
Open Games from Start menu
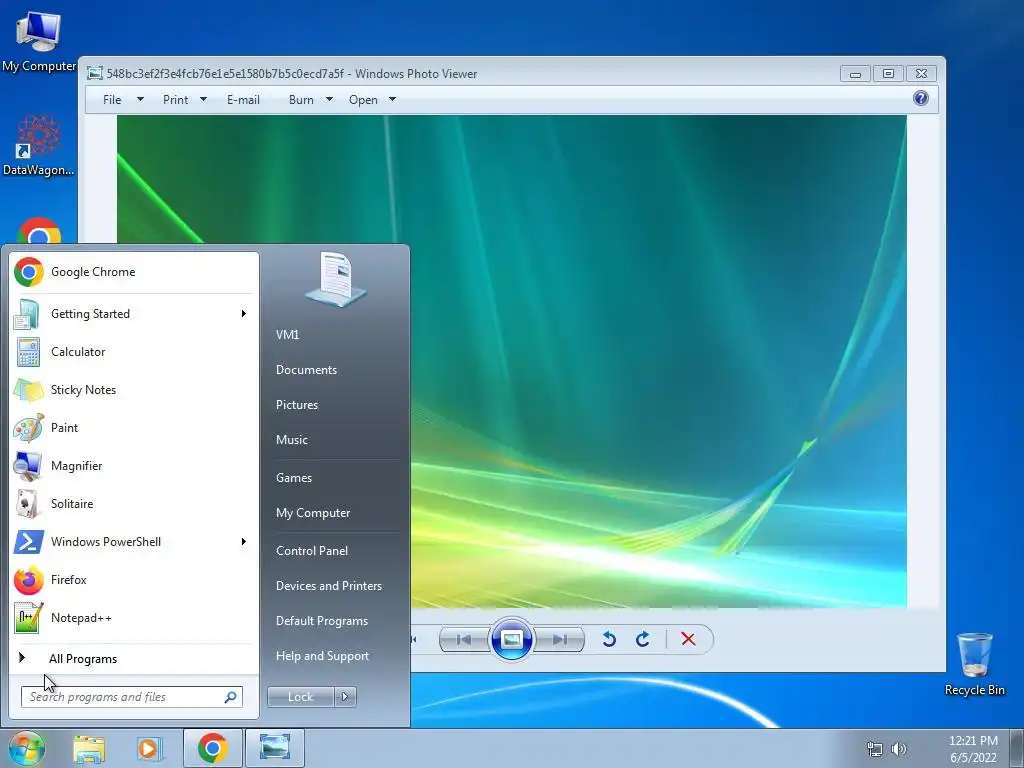tap(336, 477)
